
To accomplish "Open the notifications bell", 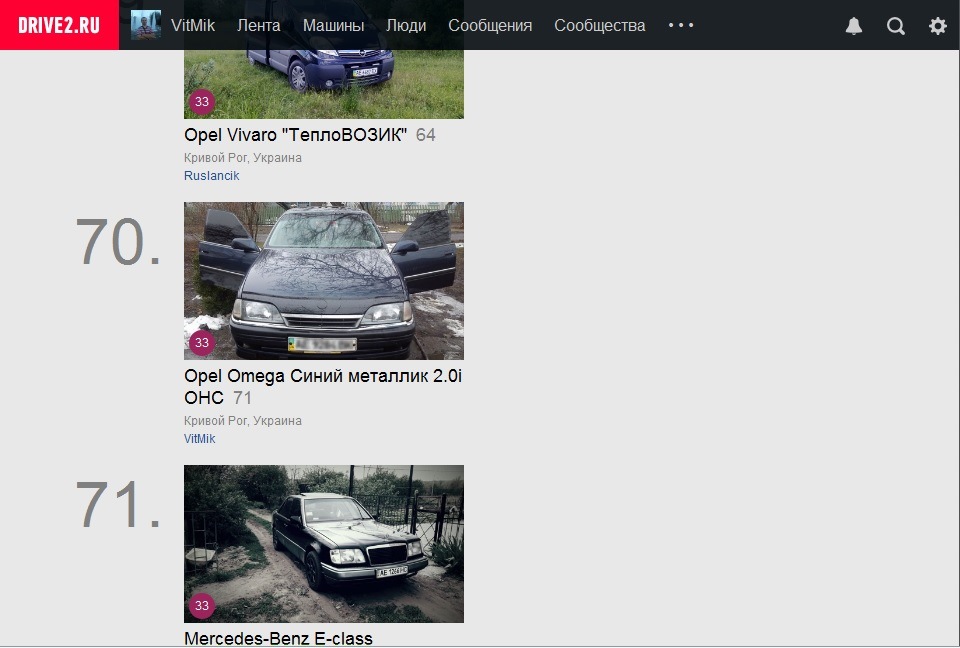I will pyautogui.click(x=854, y=26).
